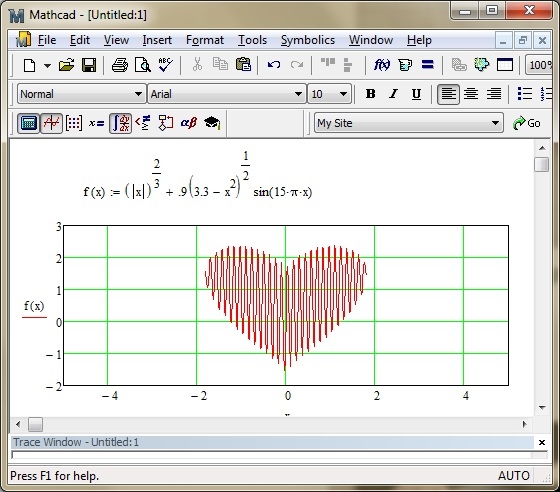
Task: Open the Format menu
Action: pos(205,40)
